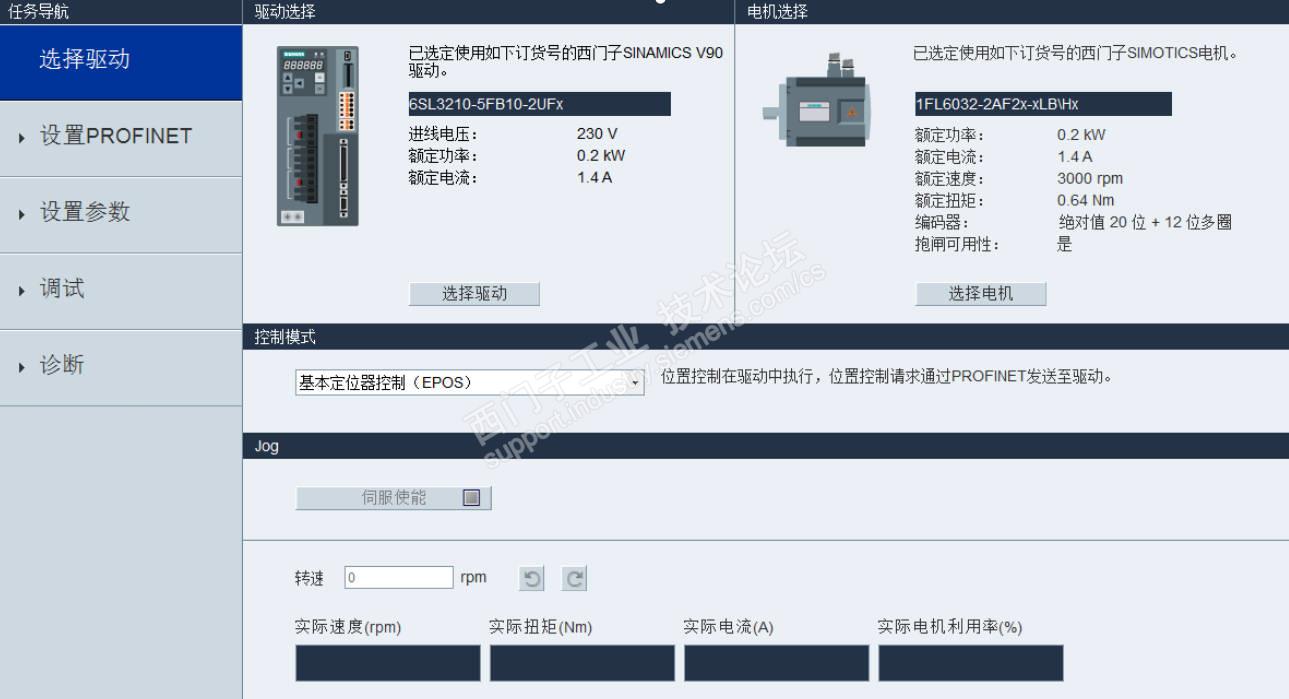
Task: Click the 控制模式 section header
Action: tap(766, 337)
